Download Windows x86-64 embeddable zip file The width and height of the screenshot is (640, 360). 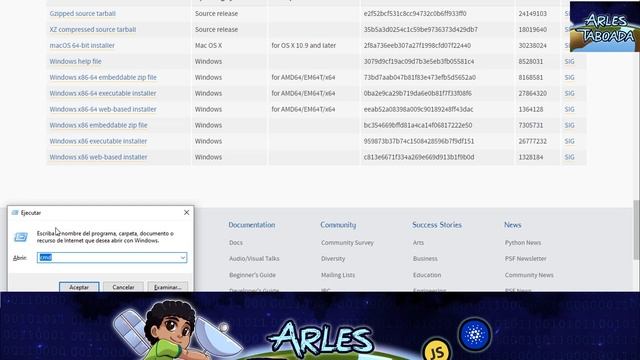coord(103,77)
